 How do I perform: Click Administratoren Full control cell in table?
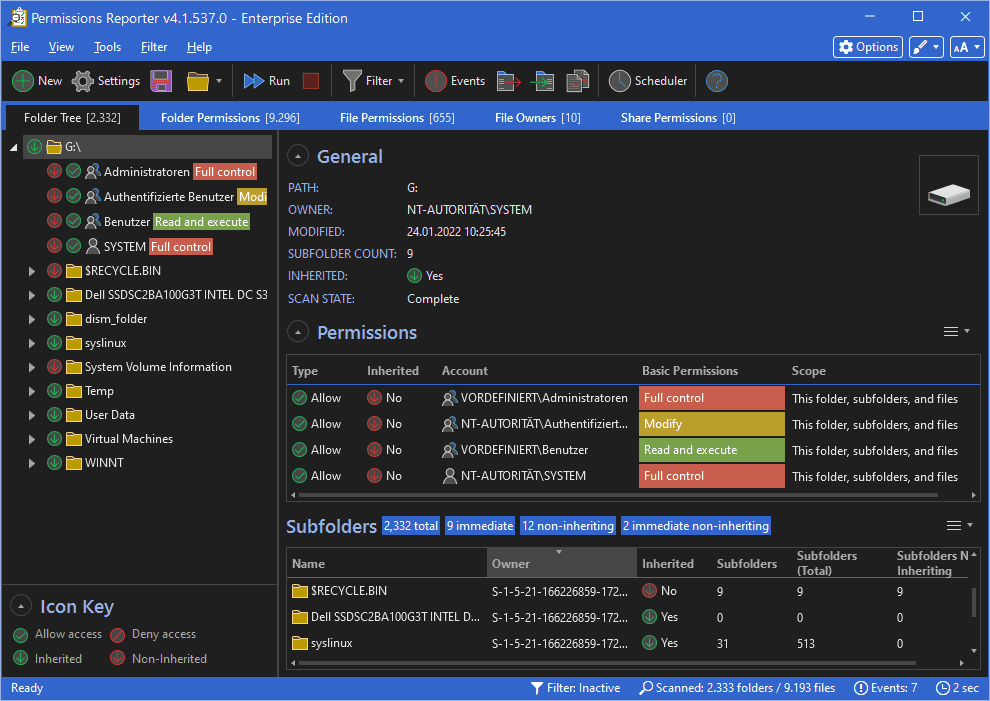point(712,398)
